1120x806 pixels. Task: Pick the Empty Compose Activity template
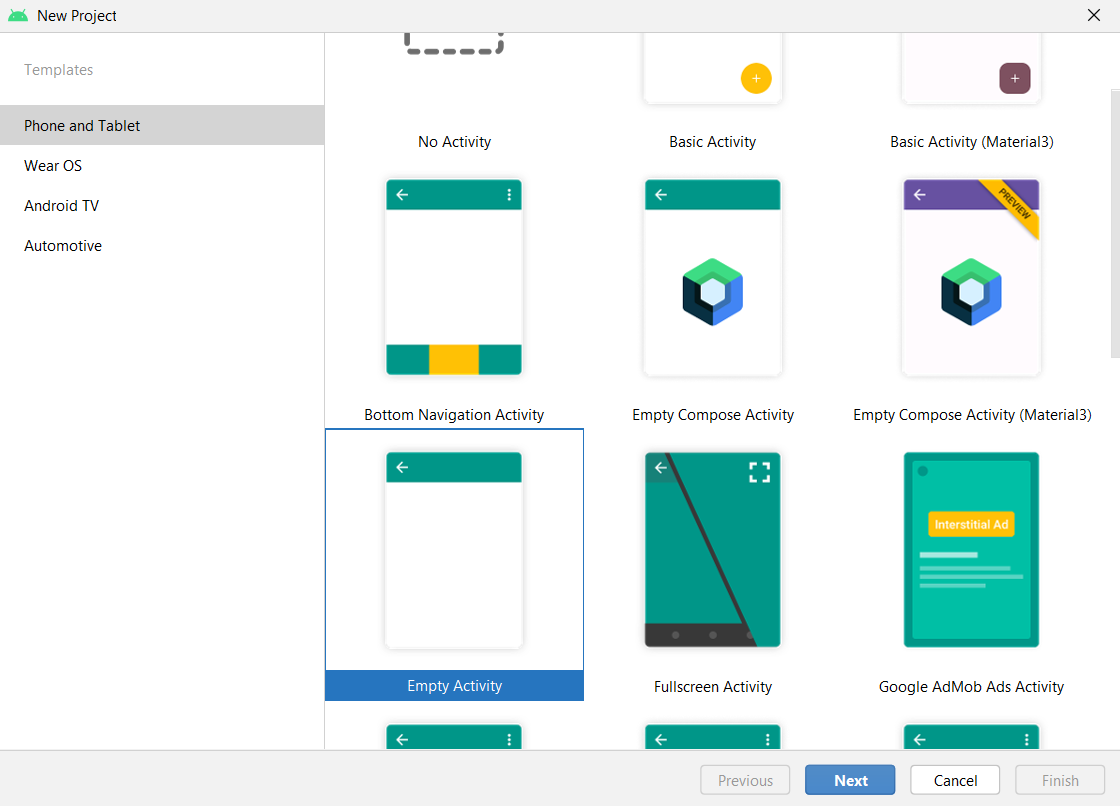pos(712,277)
